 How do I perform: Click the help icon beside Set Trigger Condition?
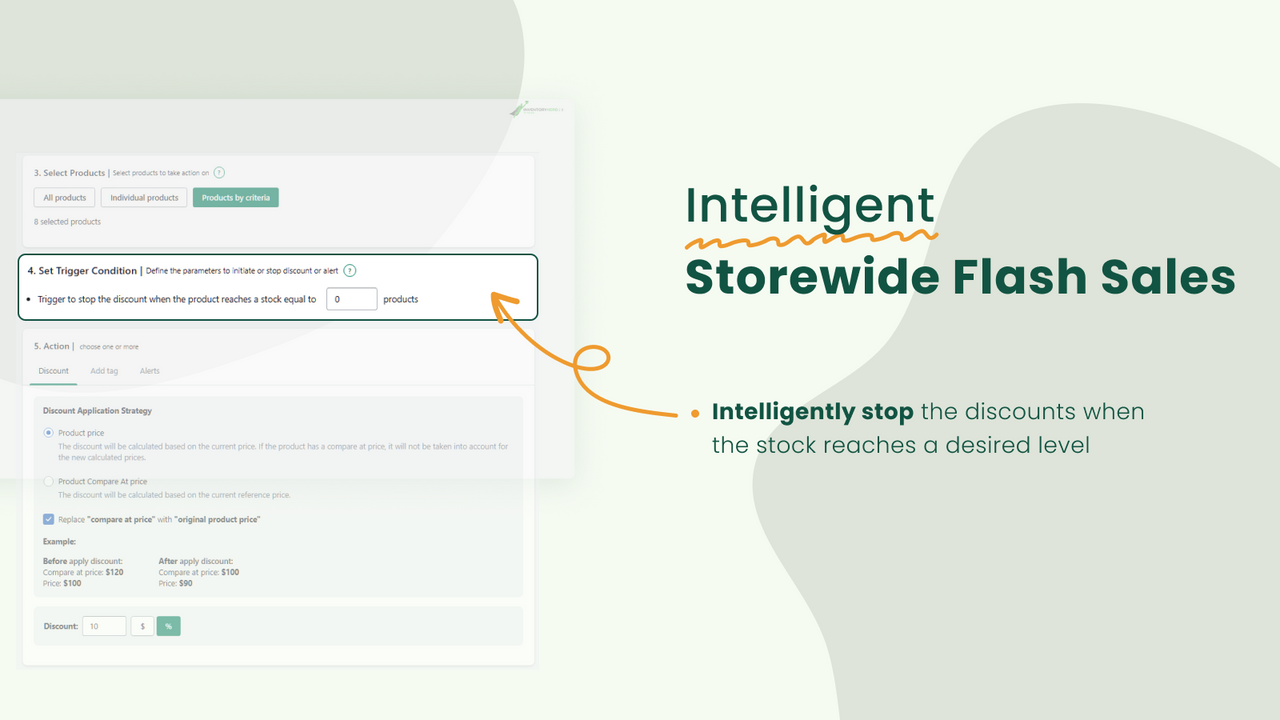[350, 270]
